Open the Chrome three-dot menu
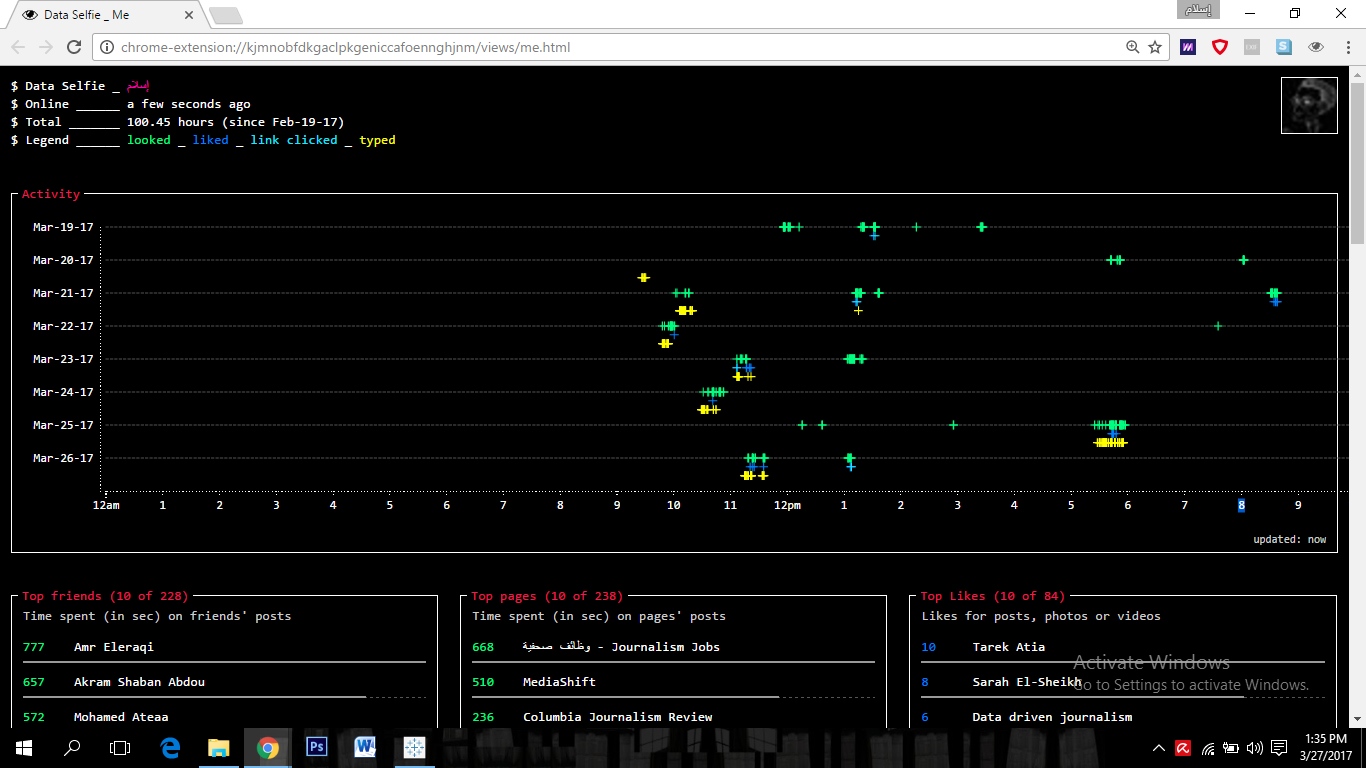Viewport: 1366px width, 768px height. tap(1346, 47)
